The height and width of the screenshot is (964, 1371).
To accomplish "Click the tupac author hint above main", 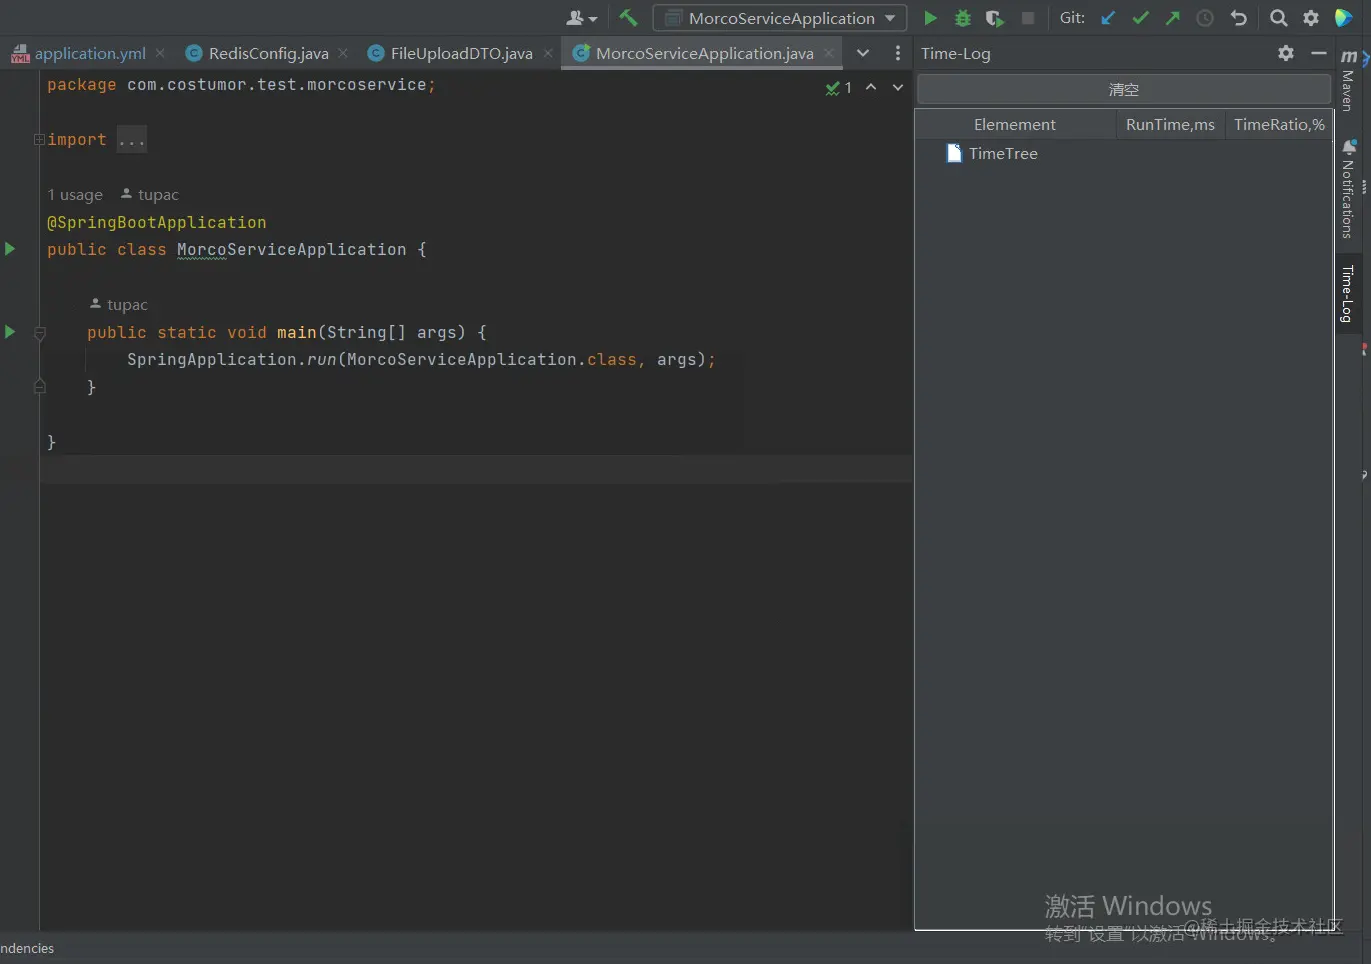I will (119, 304).
